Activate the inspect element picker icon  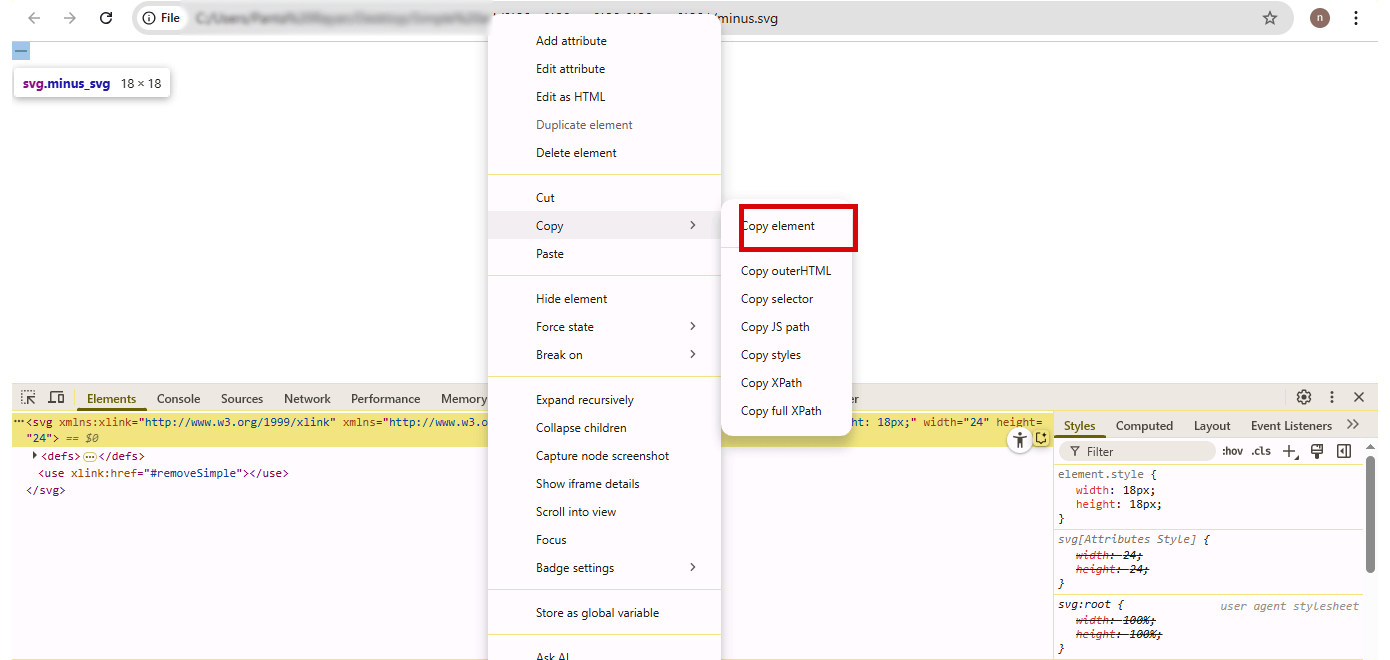28,398
